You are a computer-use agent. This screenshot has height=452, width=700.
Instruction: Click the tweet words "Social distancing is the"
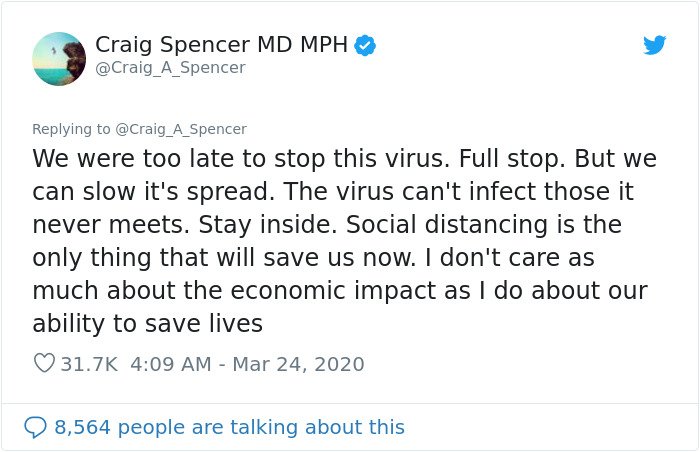click(x=483, y=225)
